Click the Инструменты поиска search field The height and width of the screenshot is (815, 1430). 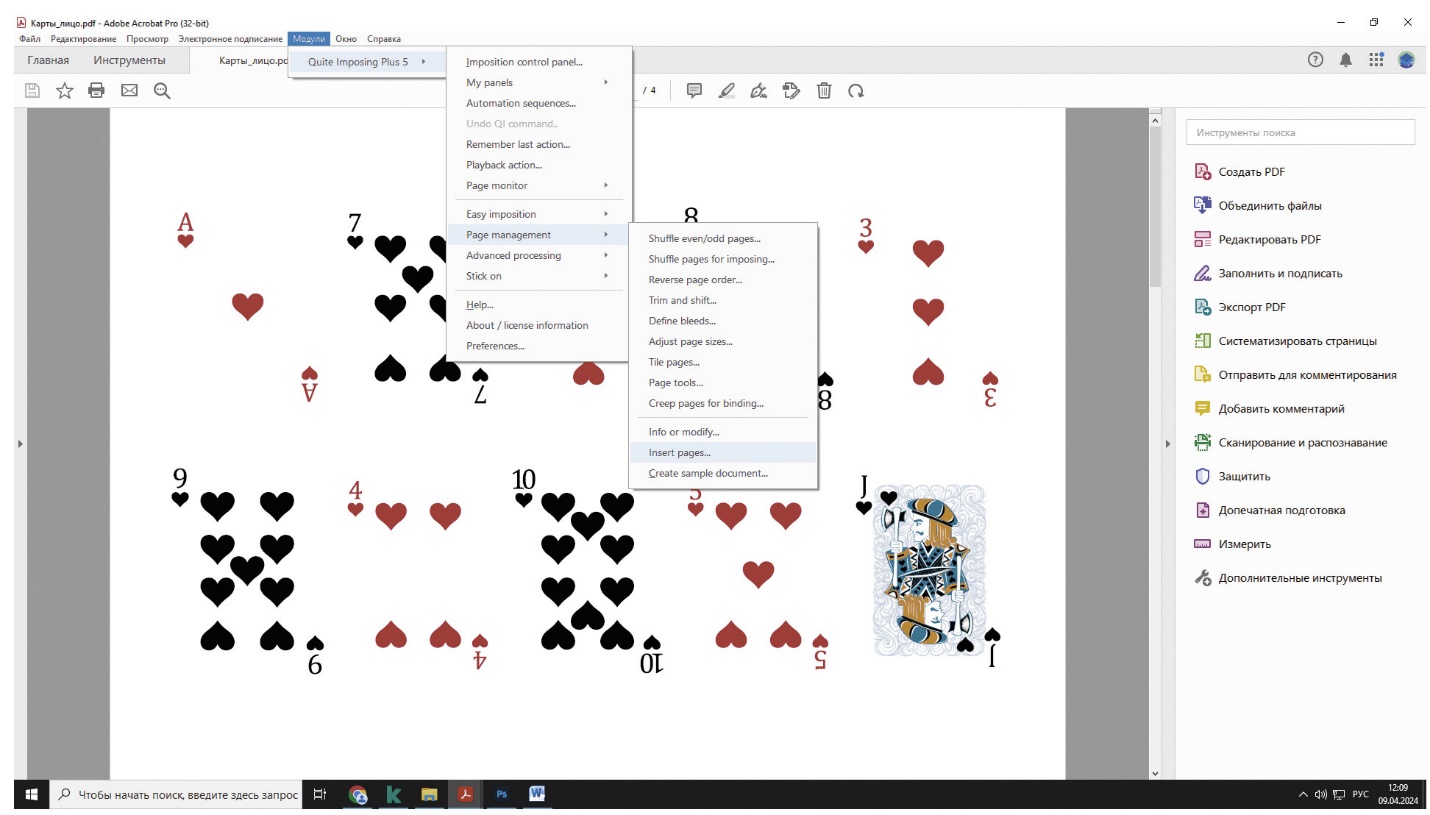pyautogui.click(x=1300, y=132)
